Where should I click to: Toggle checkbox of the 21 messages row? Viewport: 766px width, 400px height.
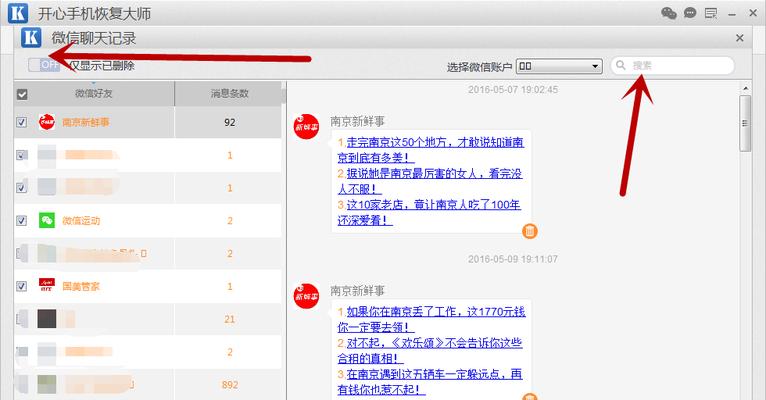[21, 319]
